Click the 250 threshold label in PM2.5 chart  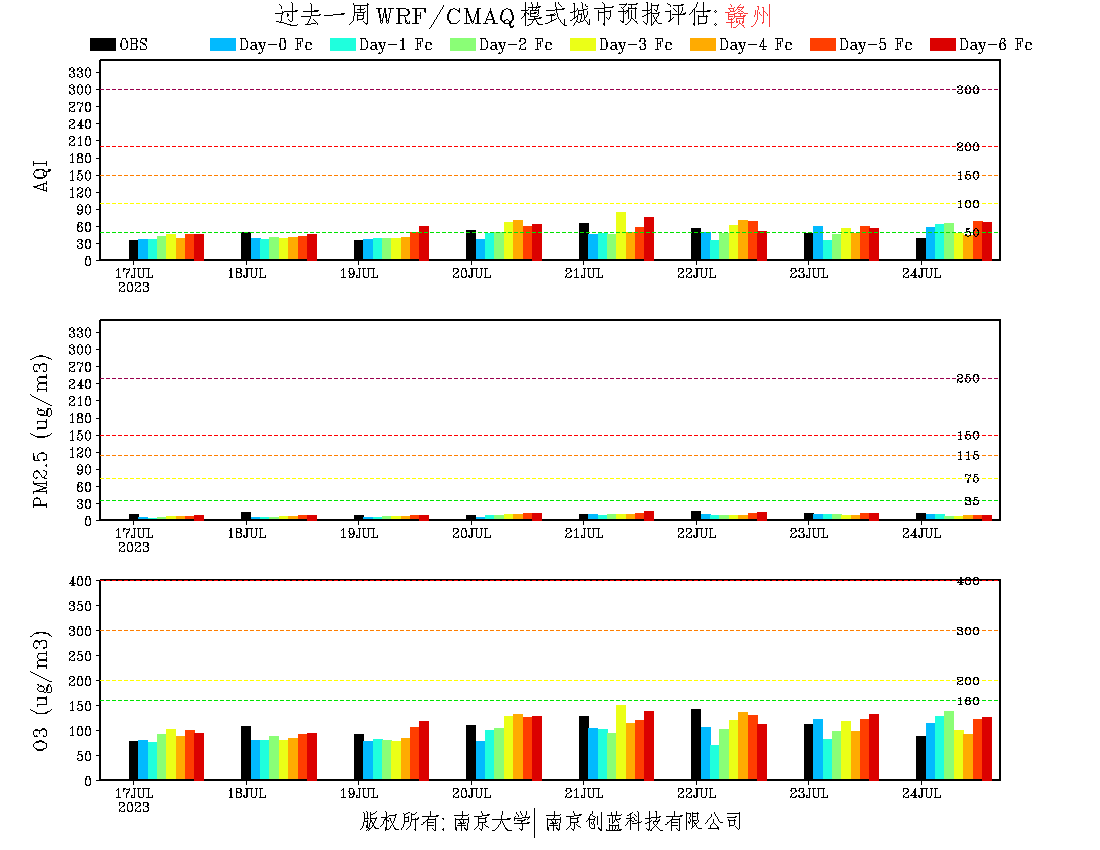968,379
